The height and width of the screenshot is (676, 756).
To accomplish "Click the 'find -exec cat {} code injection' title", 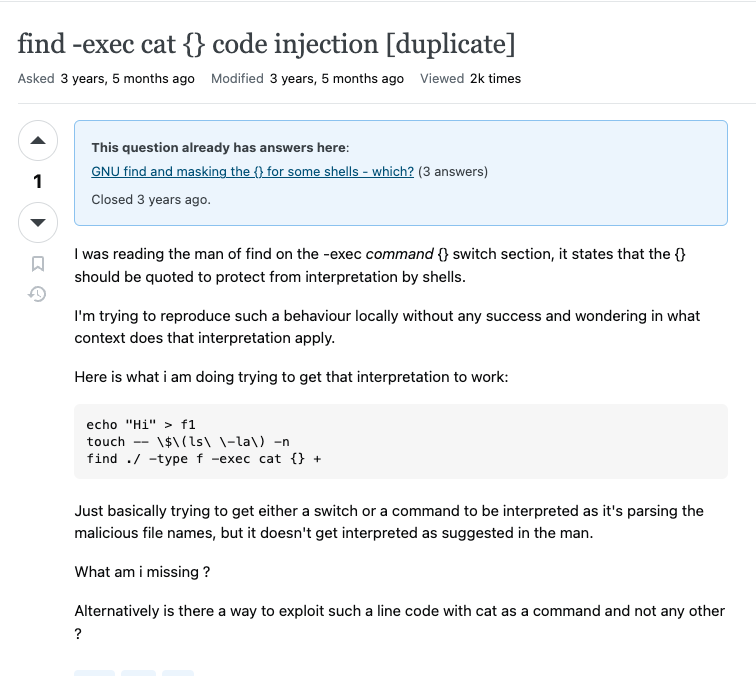I will coord(266,44).
